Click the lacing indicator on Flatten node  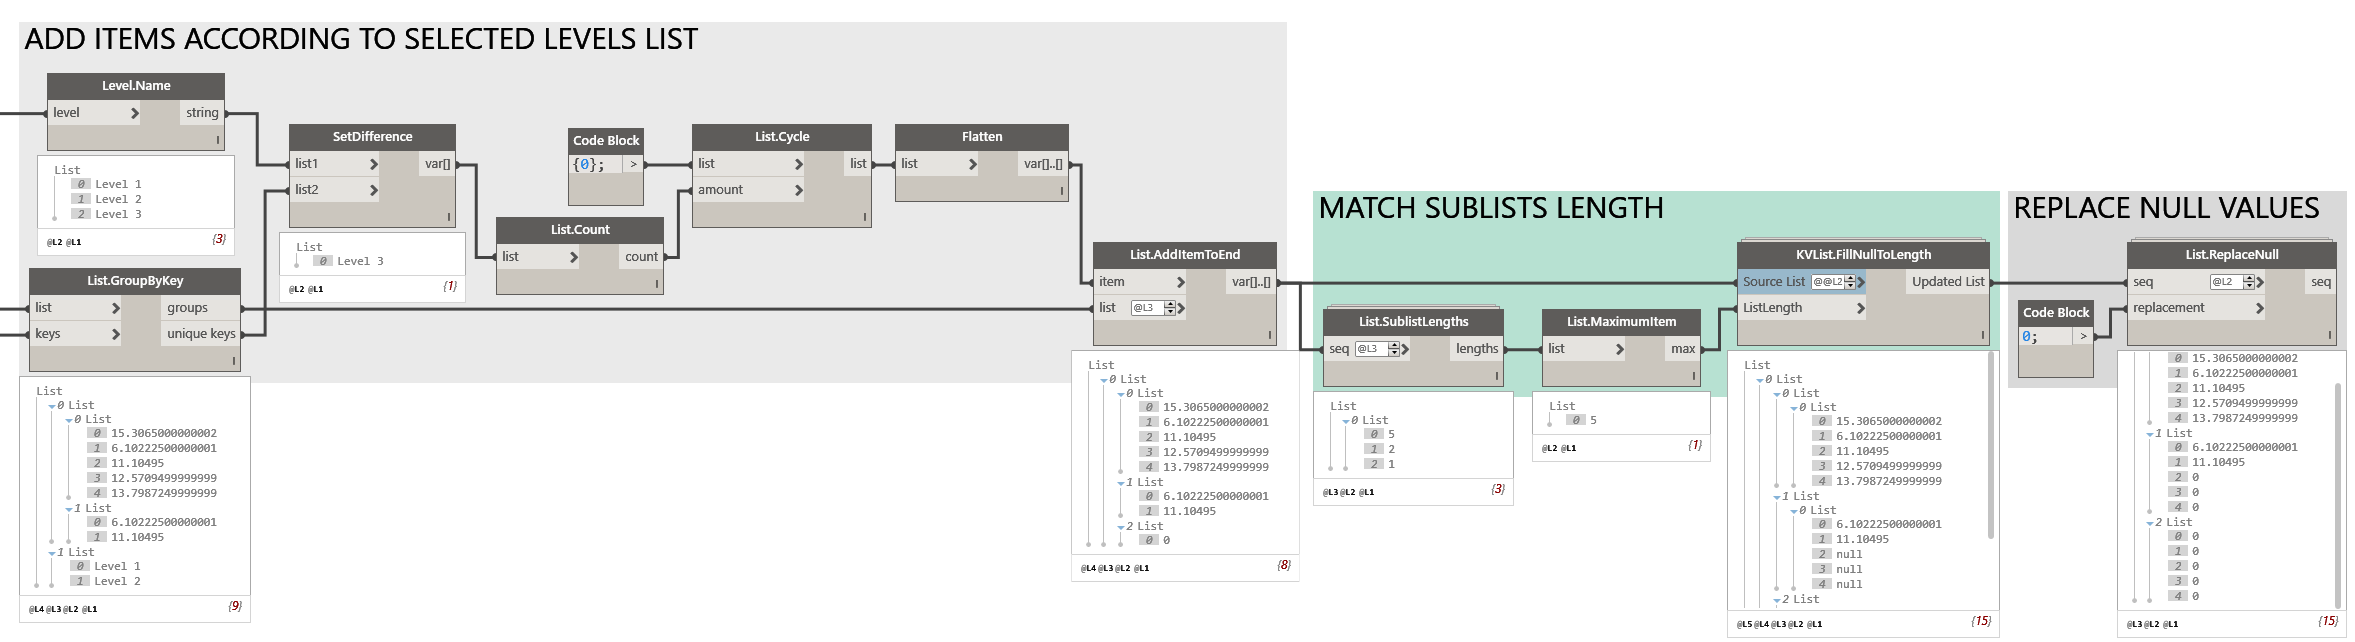tap(1061, 190)
